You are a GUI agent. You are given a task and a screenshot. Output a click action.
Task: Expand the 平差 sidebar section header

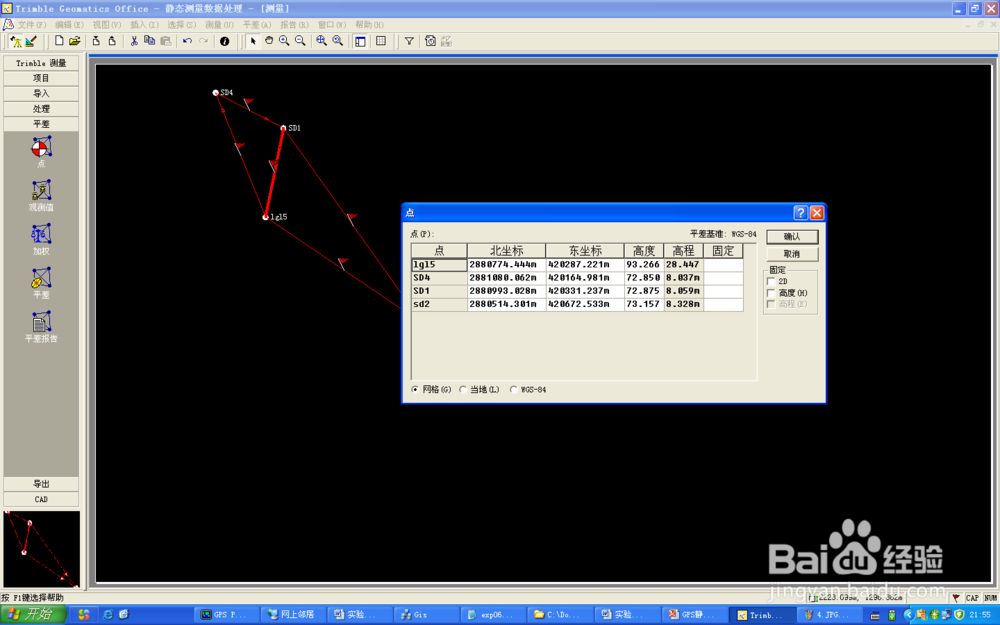click(41, 124)
